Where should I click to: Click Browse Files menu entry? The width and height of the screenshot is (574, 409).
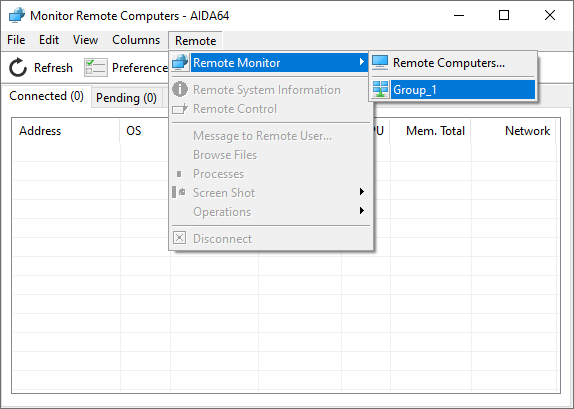pos(270,155)
